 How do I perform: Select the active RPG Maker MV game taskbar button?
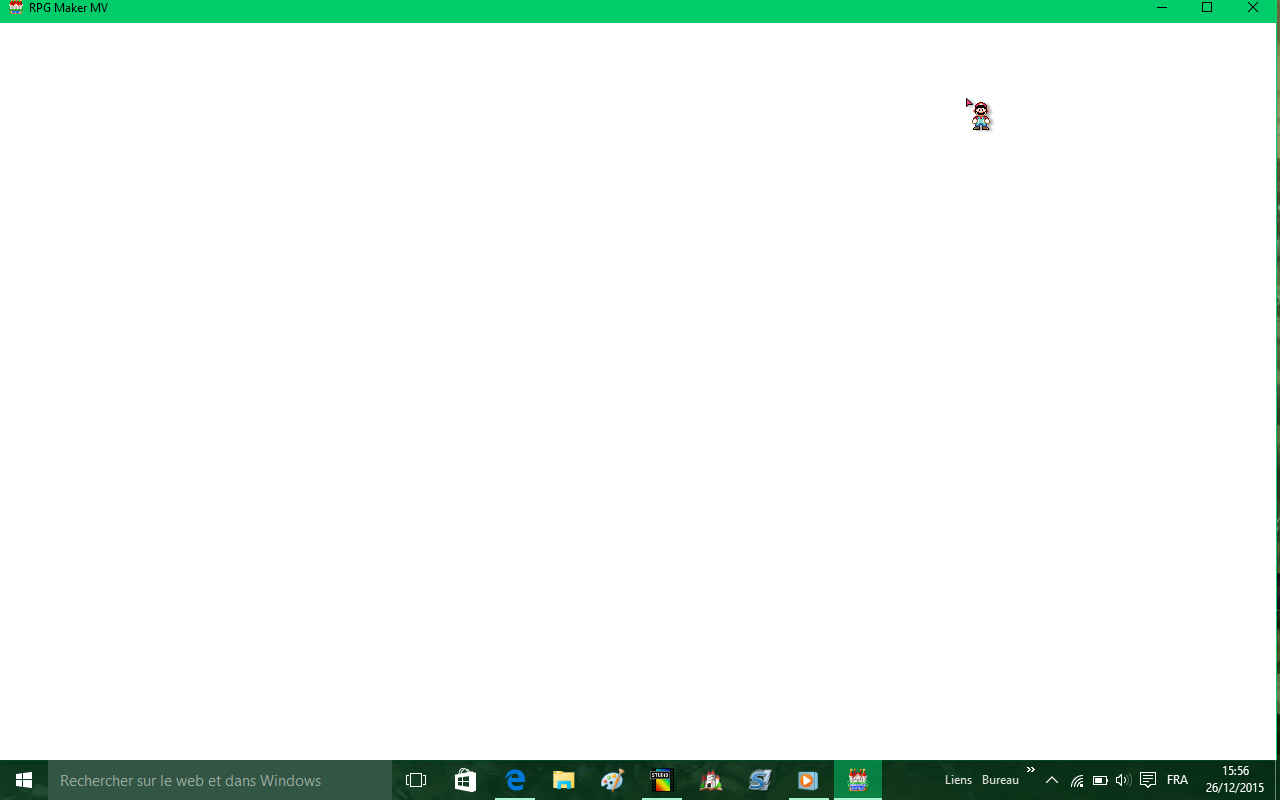[x=857, y=780]
